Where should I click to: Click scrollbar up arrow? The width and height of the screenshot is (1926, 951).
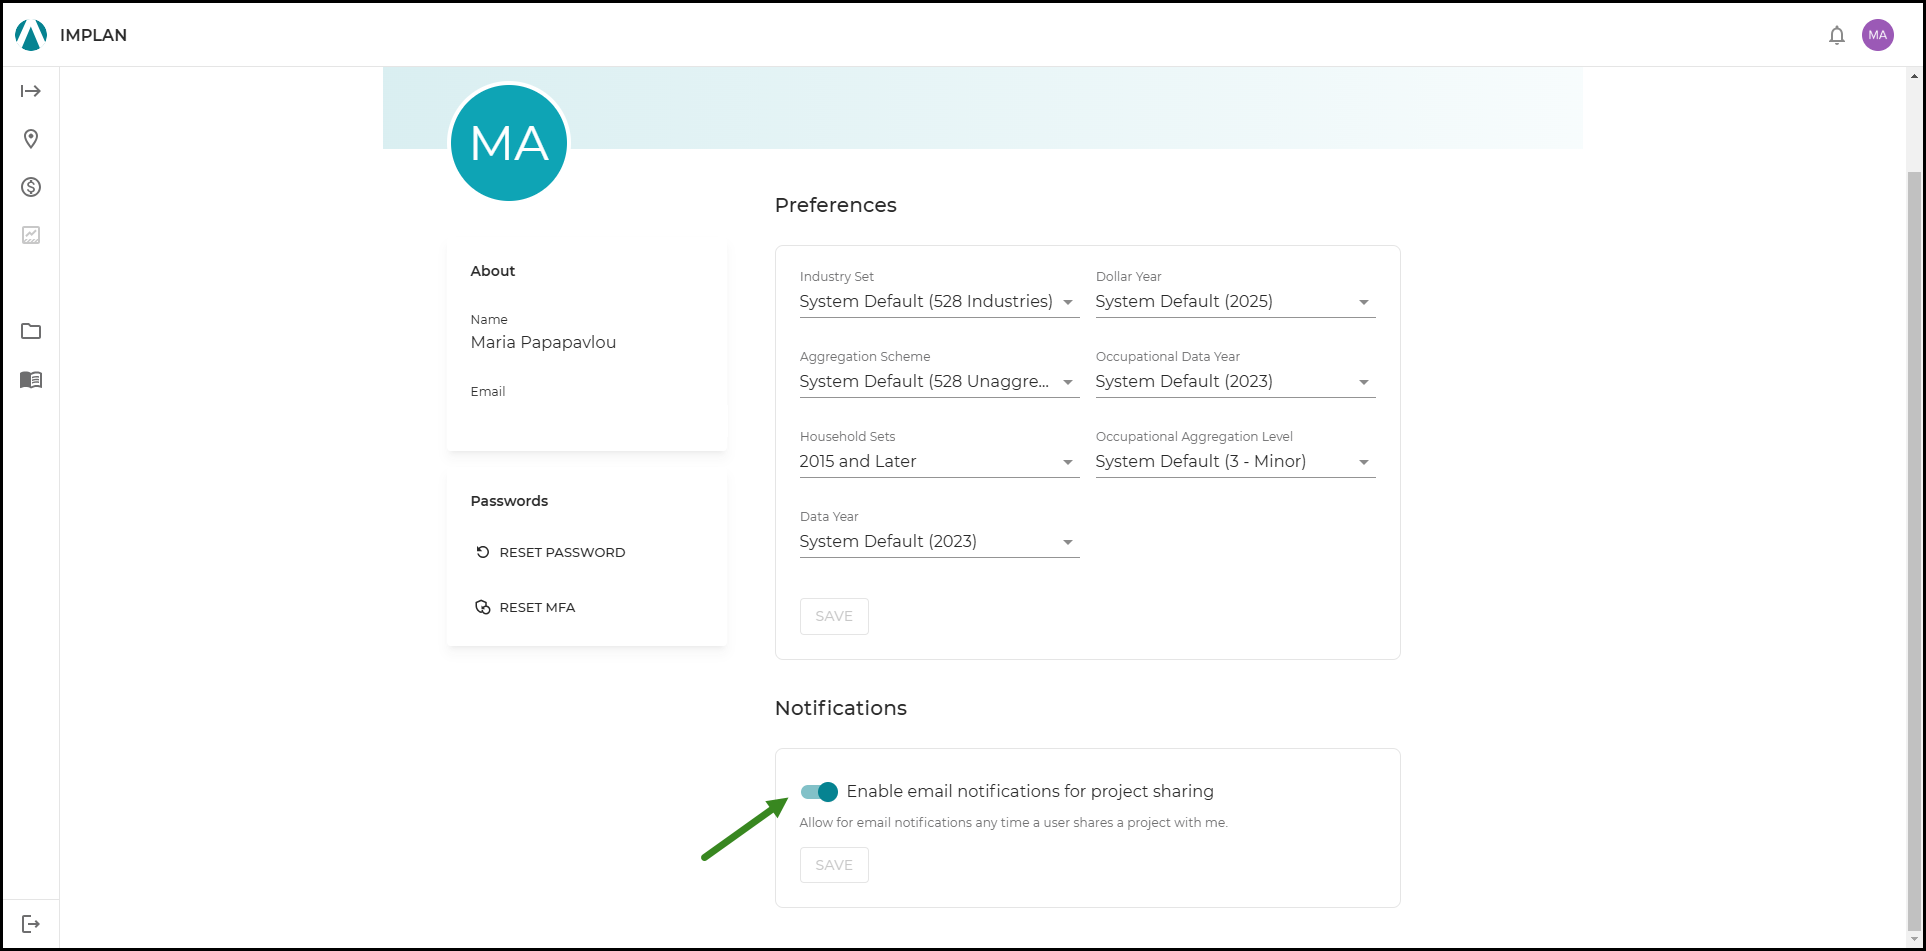coord(1915,75)
